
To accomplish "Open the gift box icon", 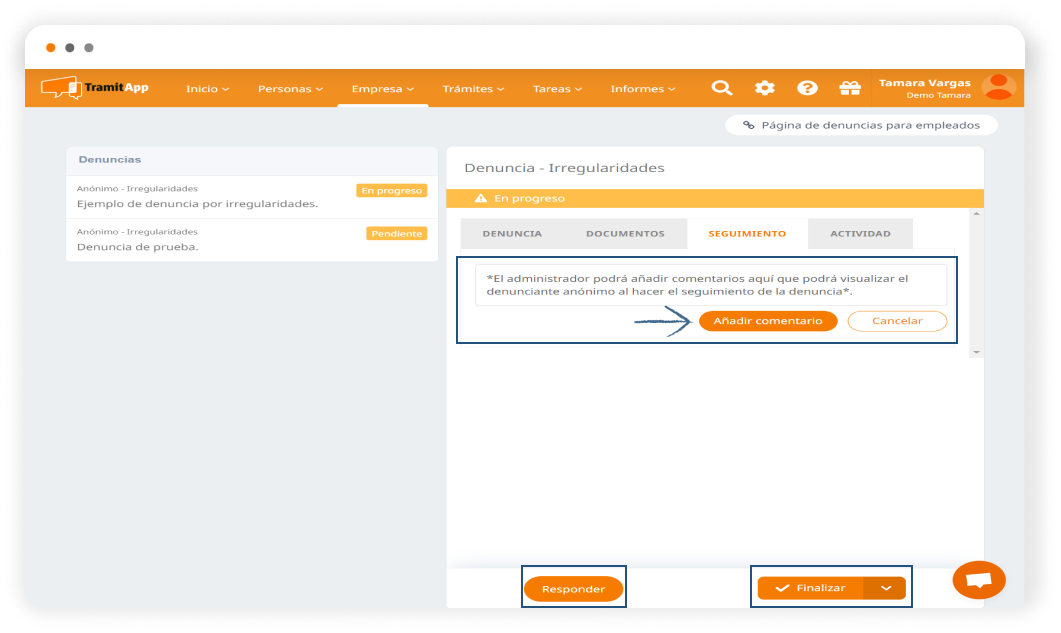I will coord(850,88).
